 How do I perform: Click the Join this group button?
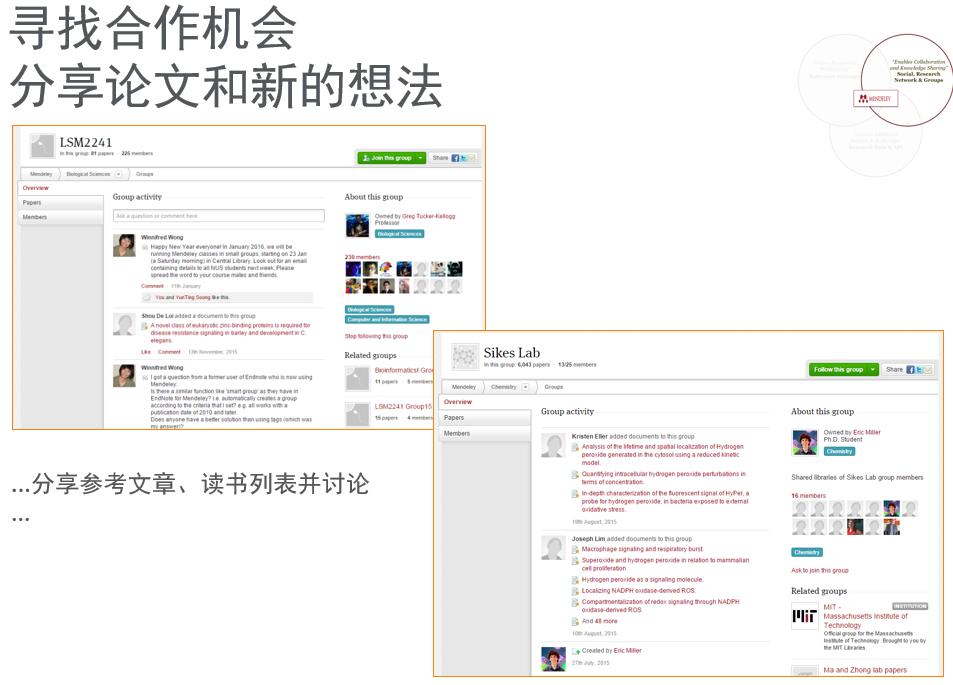tap(387, 158)
